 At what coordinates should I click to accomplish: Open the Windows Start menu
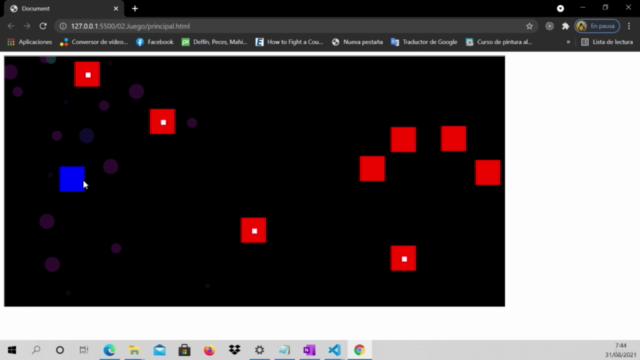[x=12, y=350]
